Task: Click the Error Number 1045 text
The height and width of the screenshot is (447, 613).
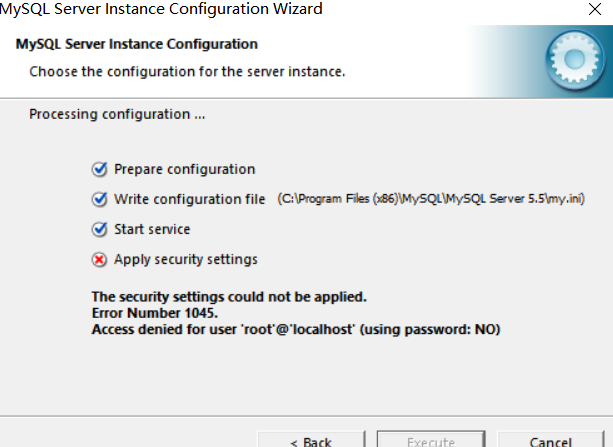Action: click(155, 313)
